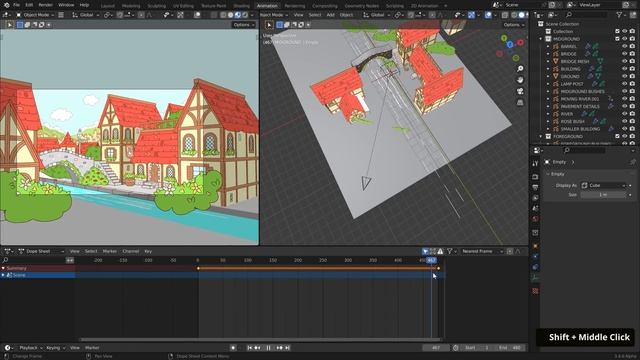The height and width of the screenshot is (360, 640).
Task: Open the Render menu
Action: pyautogui.click(x=45, y=5)
